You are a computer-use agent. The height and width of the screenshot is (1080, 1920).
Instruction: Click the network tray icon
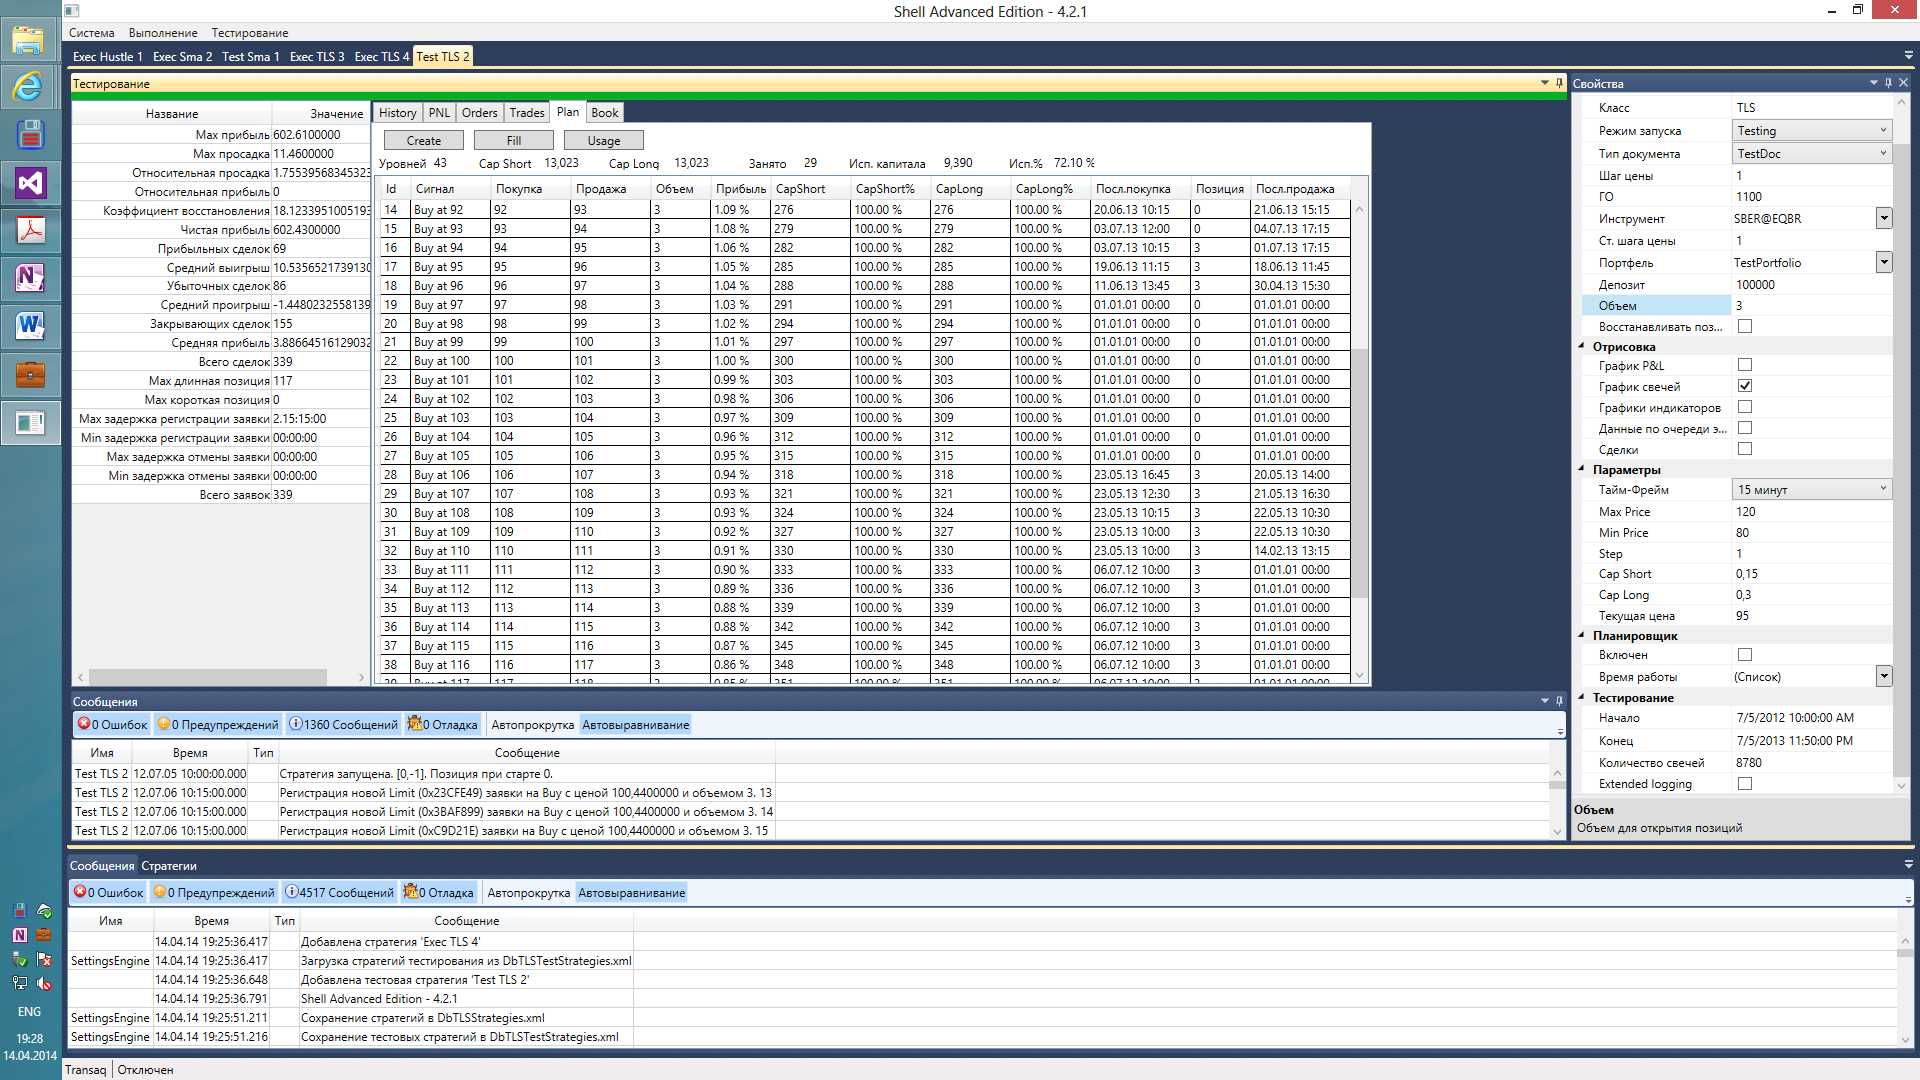(x=20, y=983)
